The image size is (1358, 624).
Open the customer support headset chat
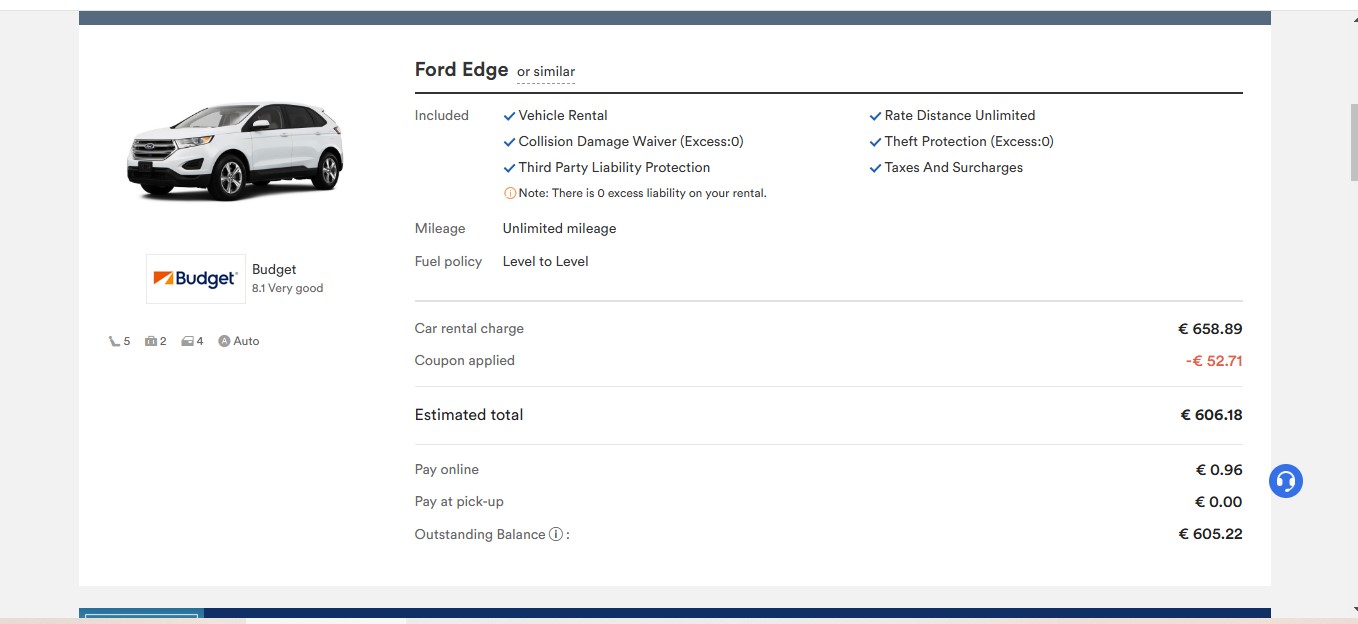pyautogui.click(x=1285, y=481)
